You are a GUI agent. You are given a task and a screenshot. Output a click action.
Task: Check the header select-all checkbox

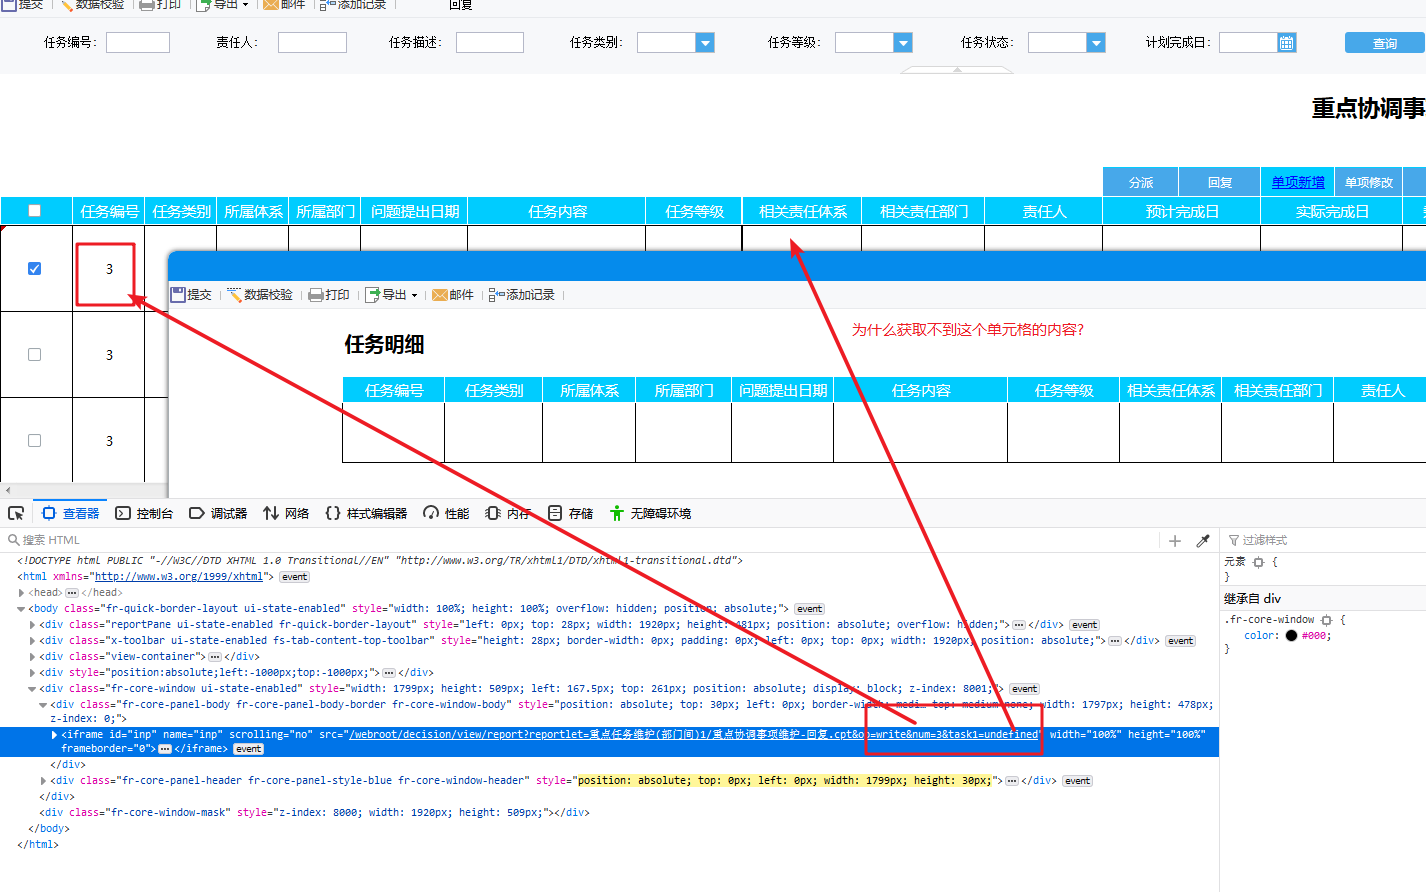[x=35, y=211]
